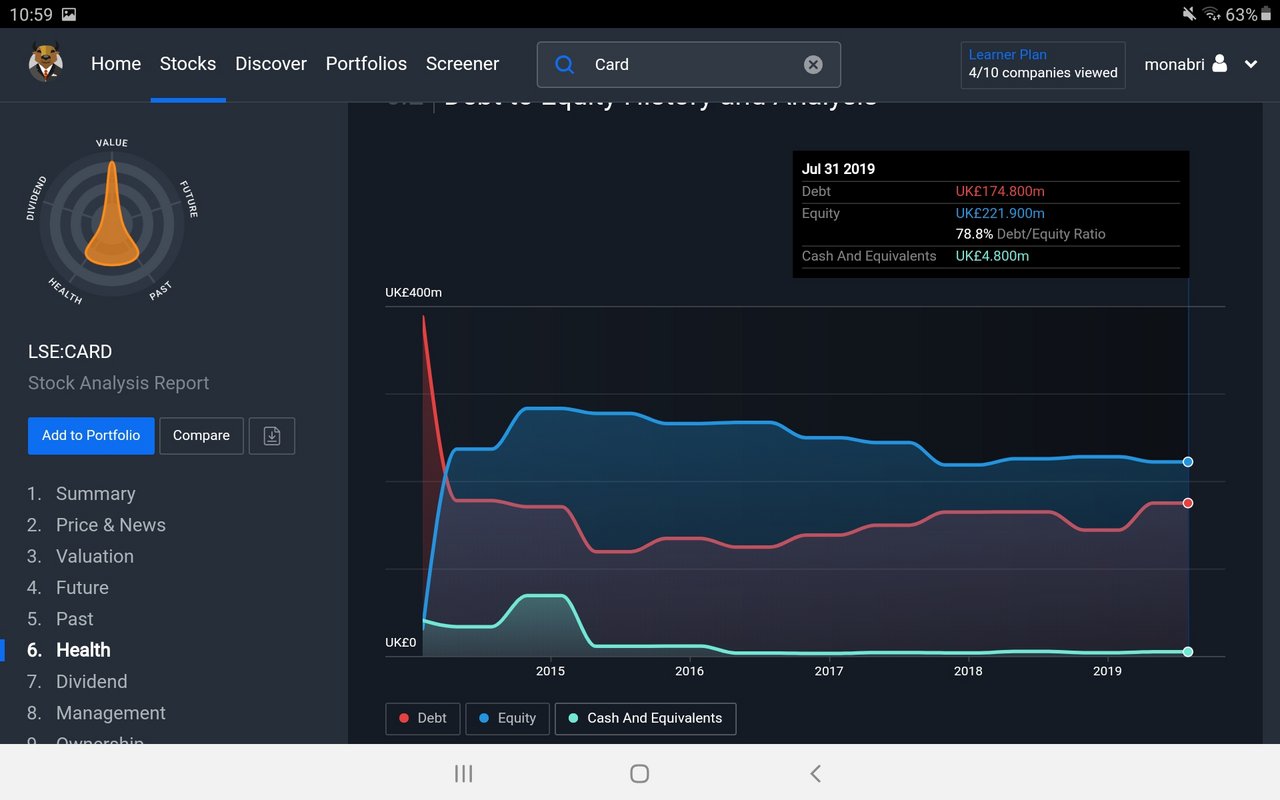This screenshot has height=800, width=1280.
Task: Download the report as PDF icon
Action: [x=272, y=436]
